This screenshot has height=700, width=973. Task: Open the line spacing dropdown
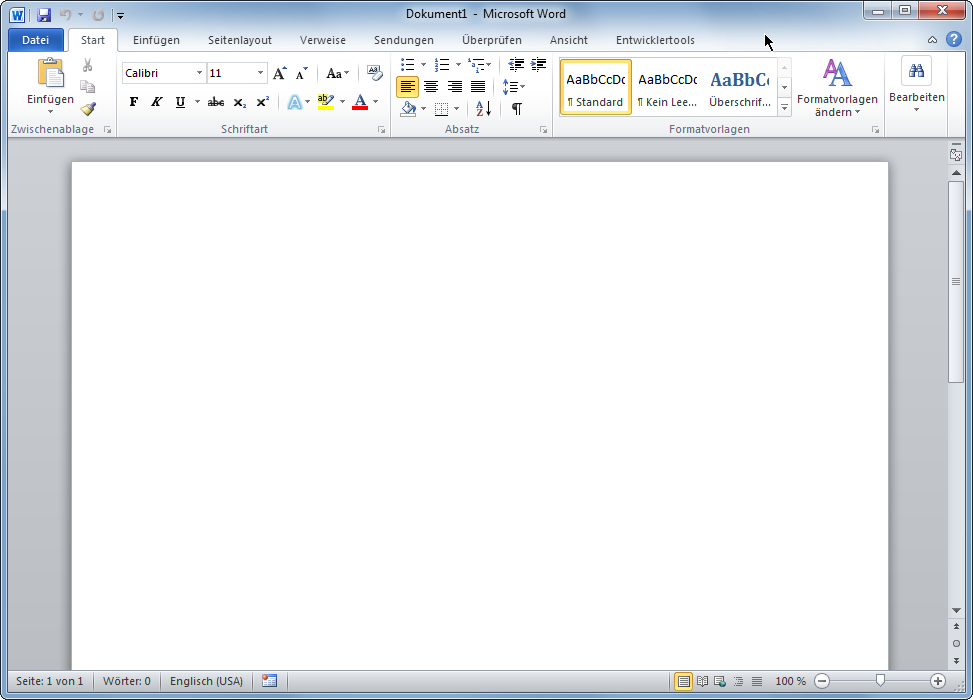(x=513, y=87)
